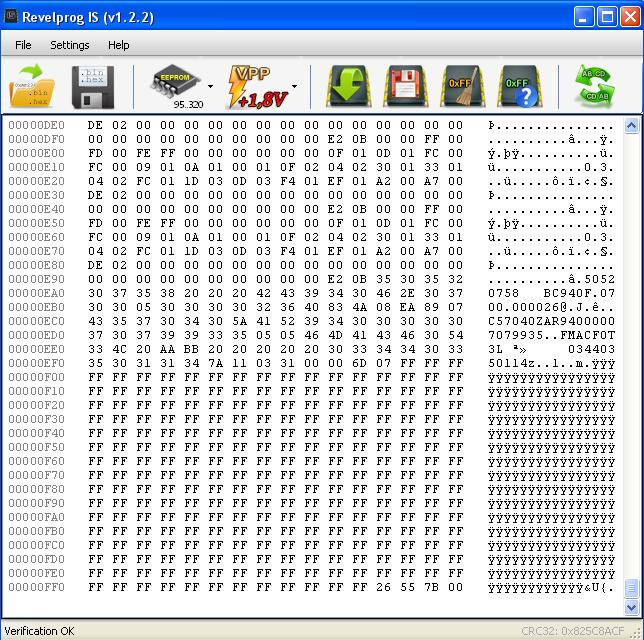Click ASCII text 'C57040ZAR9400000'

coord(551,321)
